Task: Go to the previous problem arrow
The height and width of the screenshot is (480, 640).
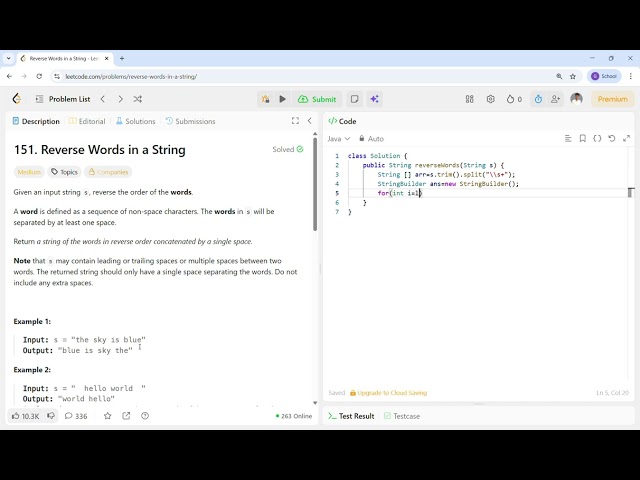Action: click(x=103, y=99)
